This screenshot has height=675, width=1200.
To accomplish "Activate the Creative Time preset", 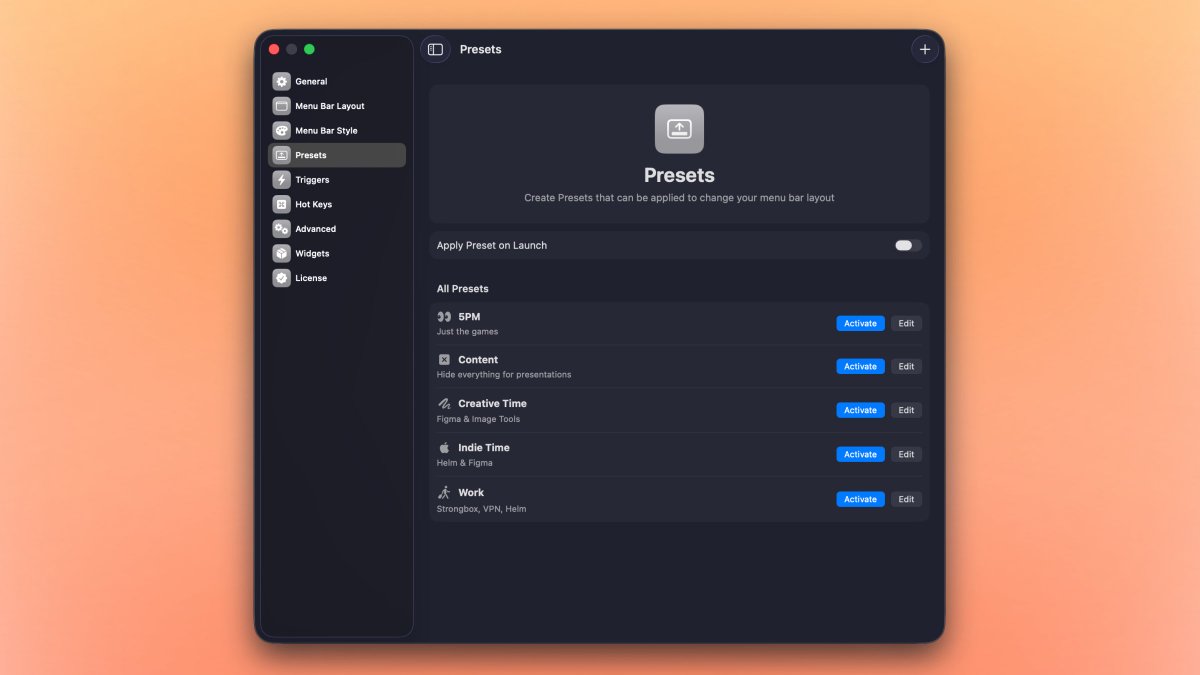I will click(x=860, y=410).
